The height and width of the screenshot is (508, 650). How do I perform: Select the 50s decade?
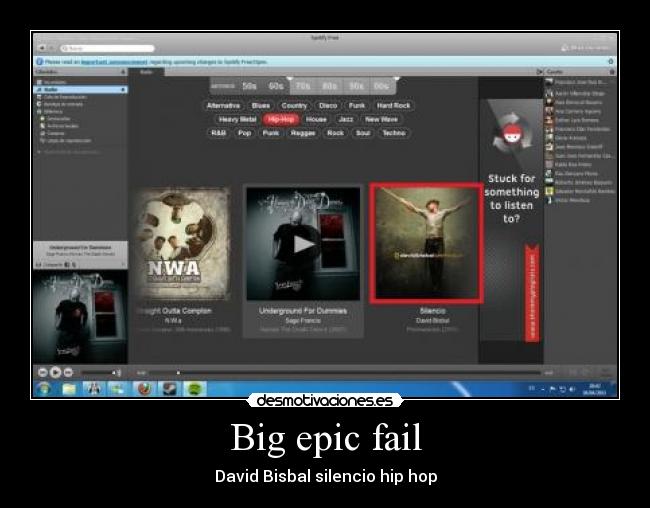click(x=249, y=86)
